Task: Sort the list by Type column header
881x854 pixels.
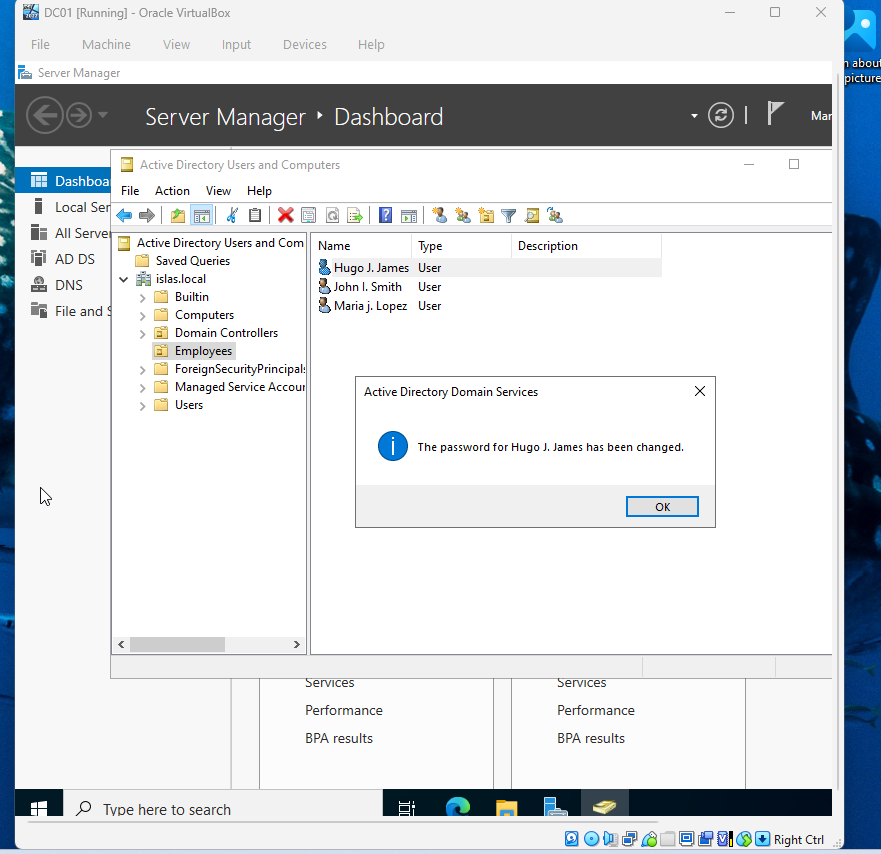Action: [461, 246]
